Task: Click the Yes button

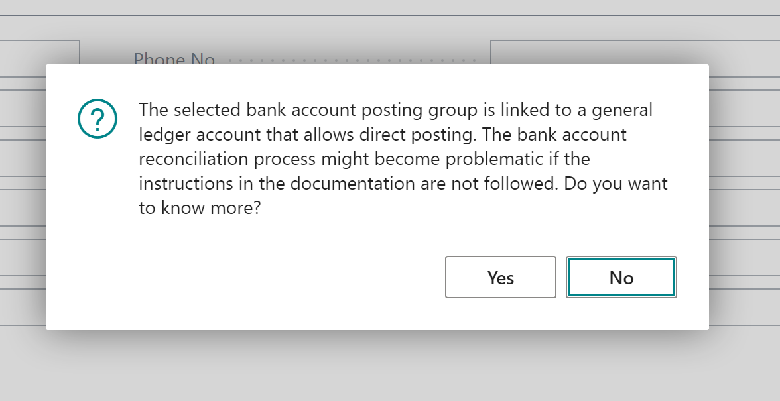Action: tap(500, 277)
